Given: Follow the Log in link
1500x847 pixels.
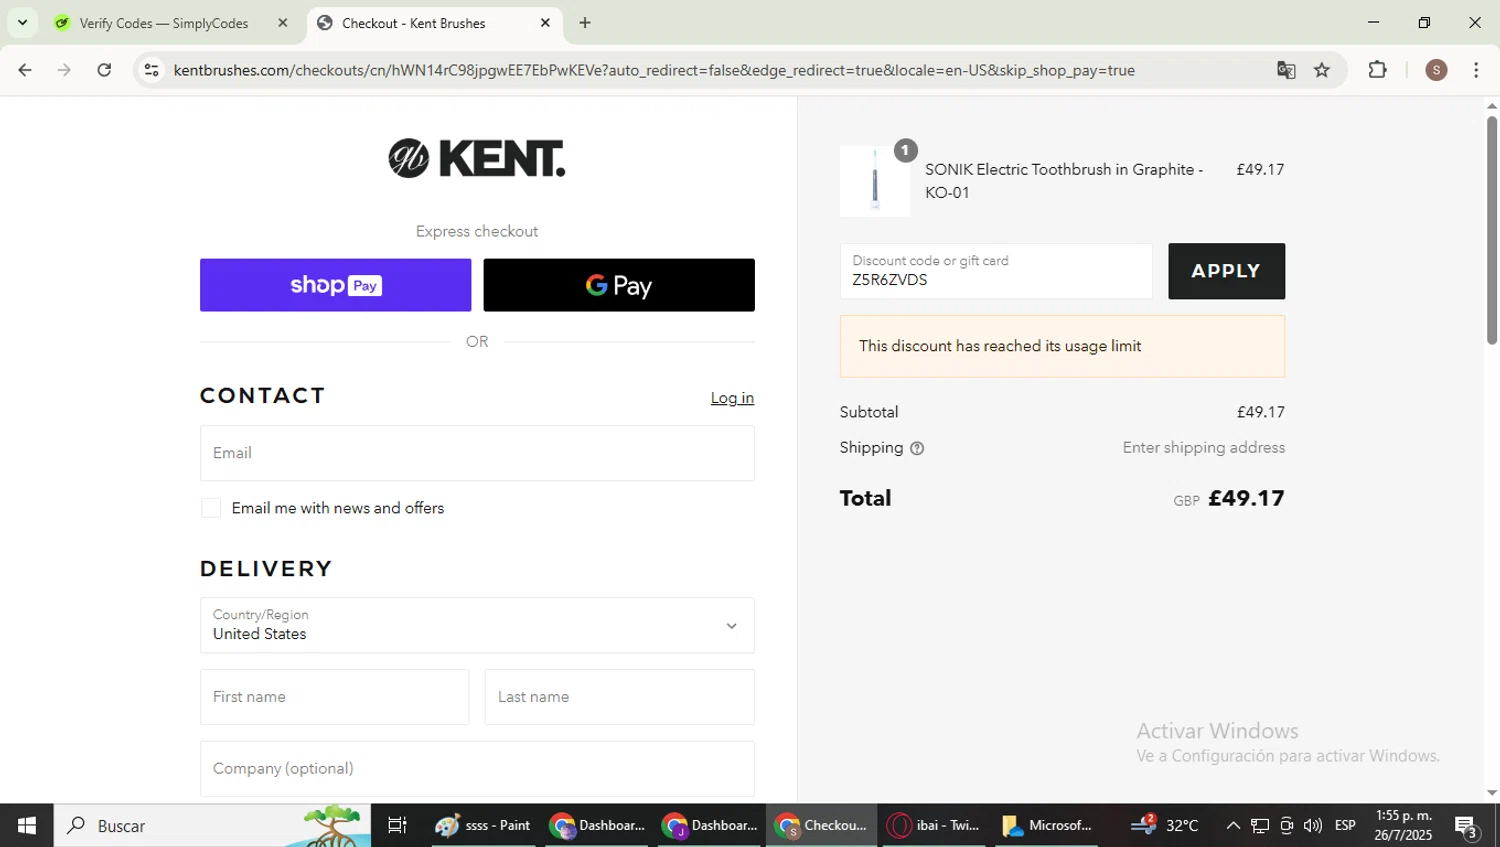Looking at the screenshot, I should [732, 398].
